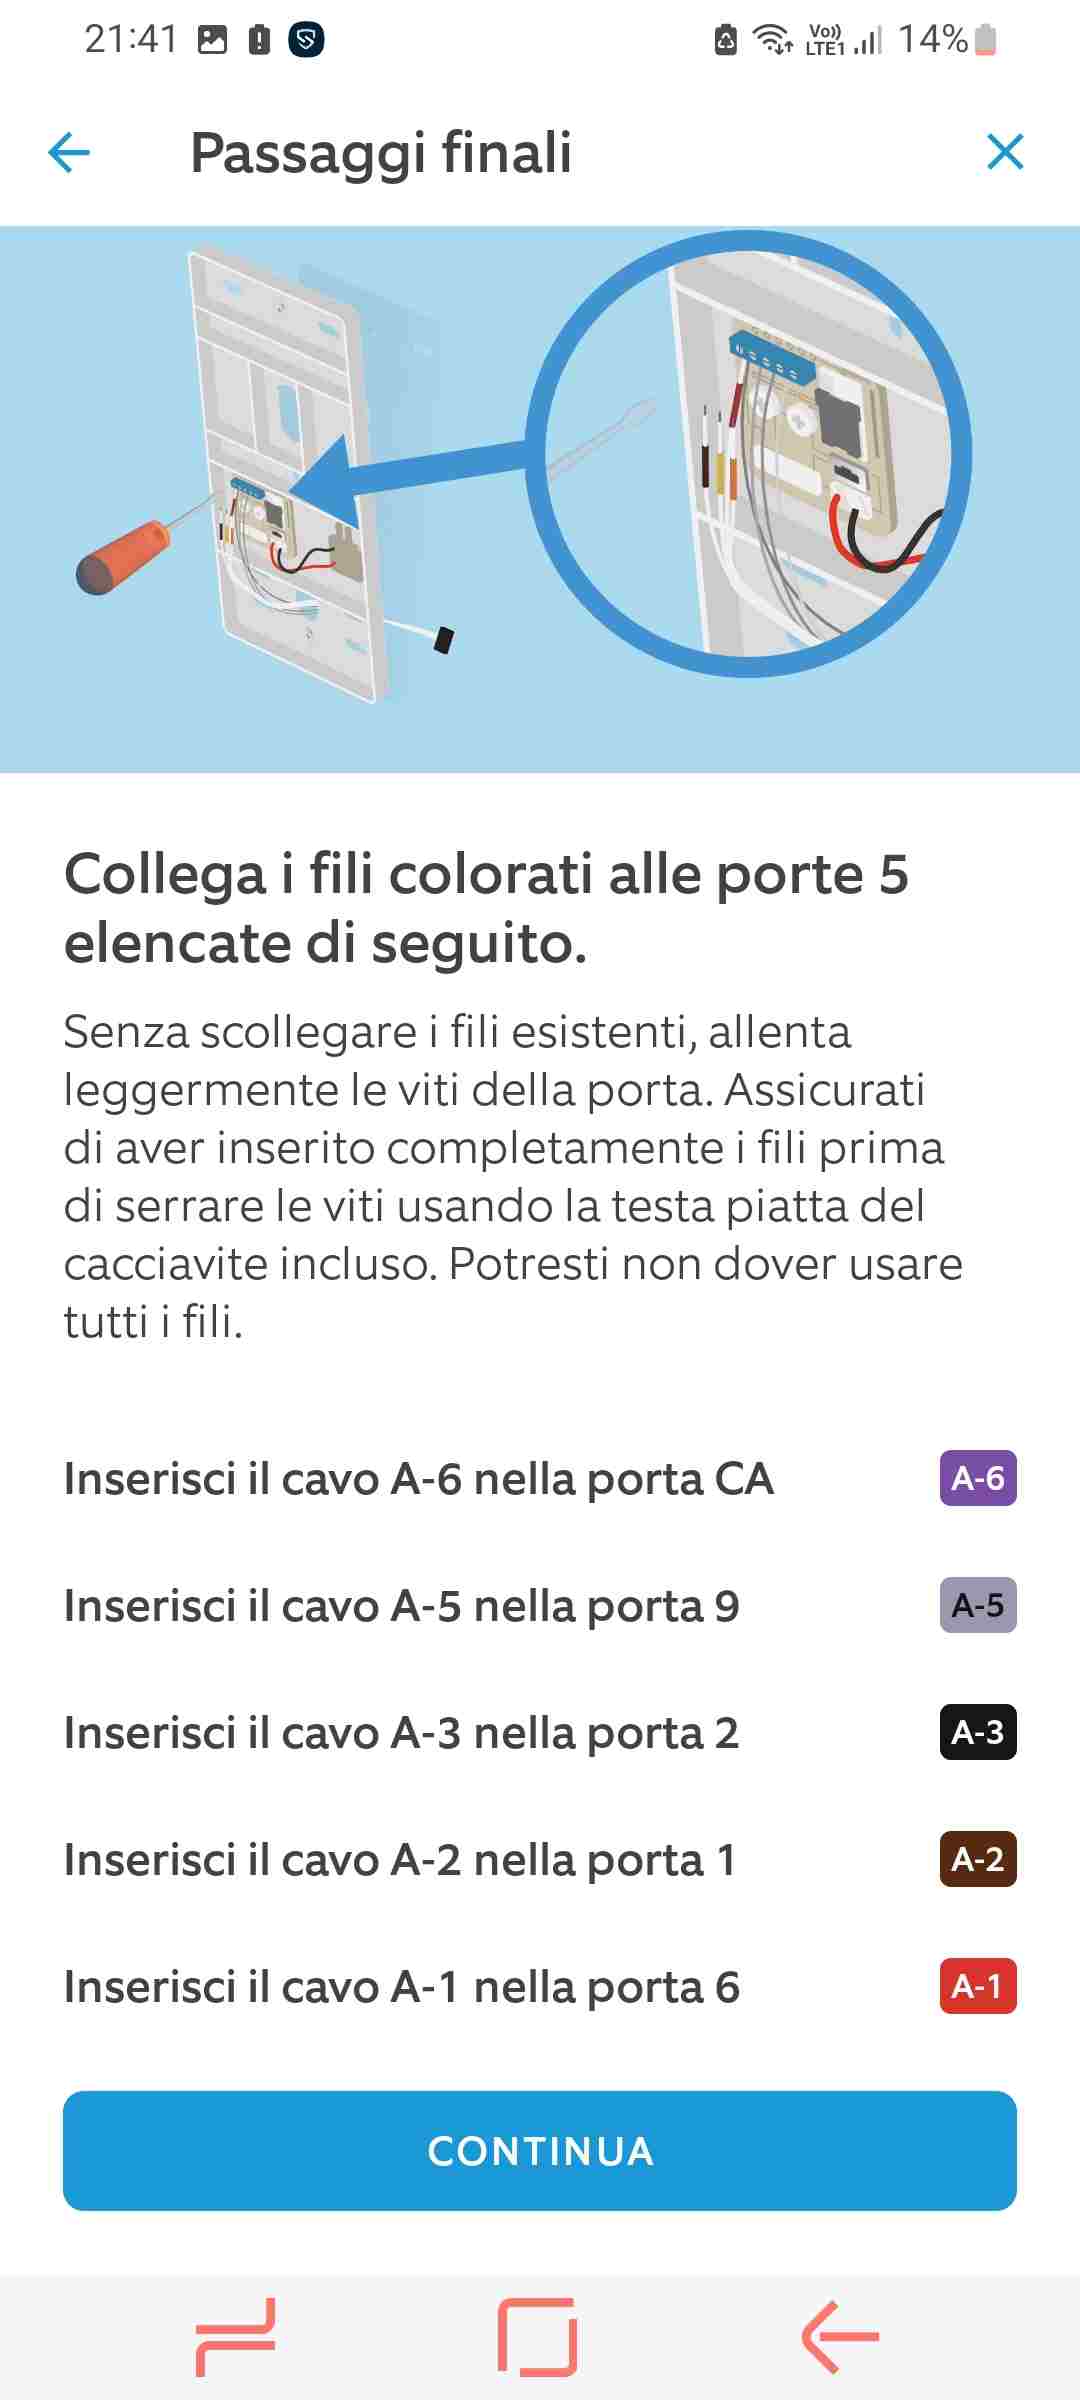
Task: Open Android recent apps navigation button
Action: [x=236, y=2337]
